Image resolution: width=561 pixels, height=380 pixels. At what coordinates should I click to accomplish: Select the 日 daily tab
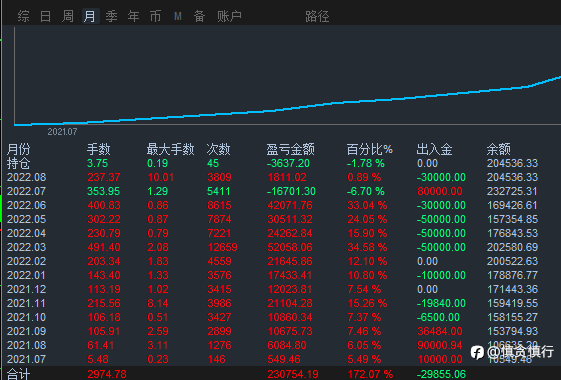[45, 16]
